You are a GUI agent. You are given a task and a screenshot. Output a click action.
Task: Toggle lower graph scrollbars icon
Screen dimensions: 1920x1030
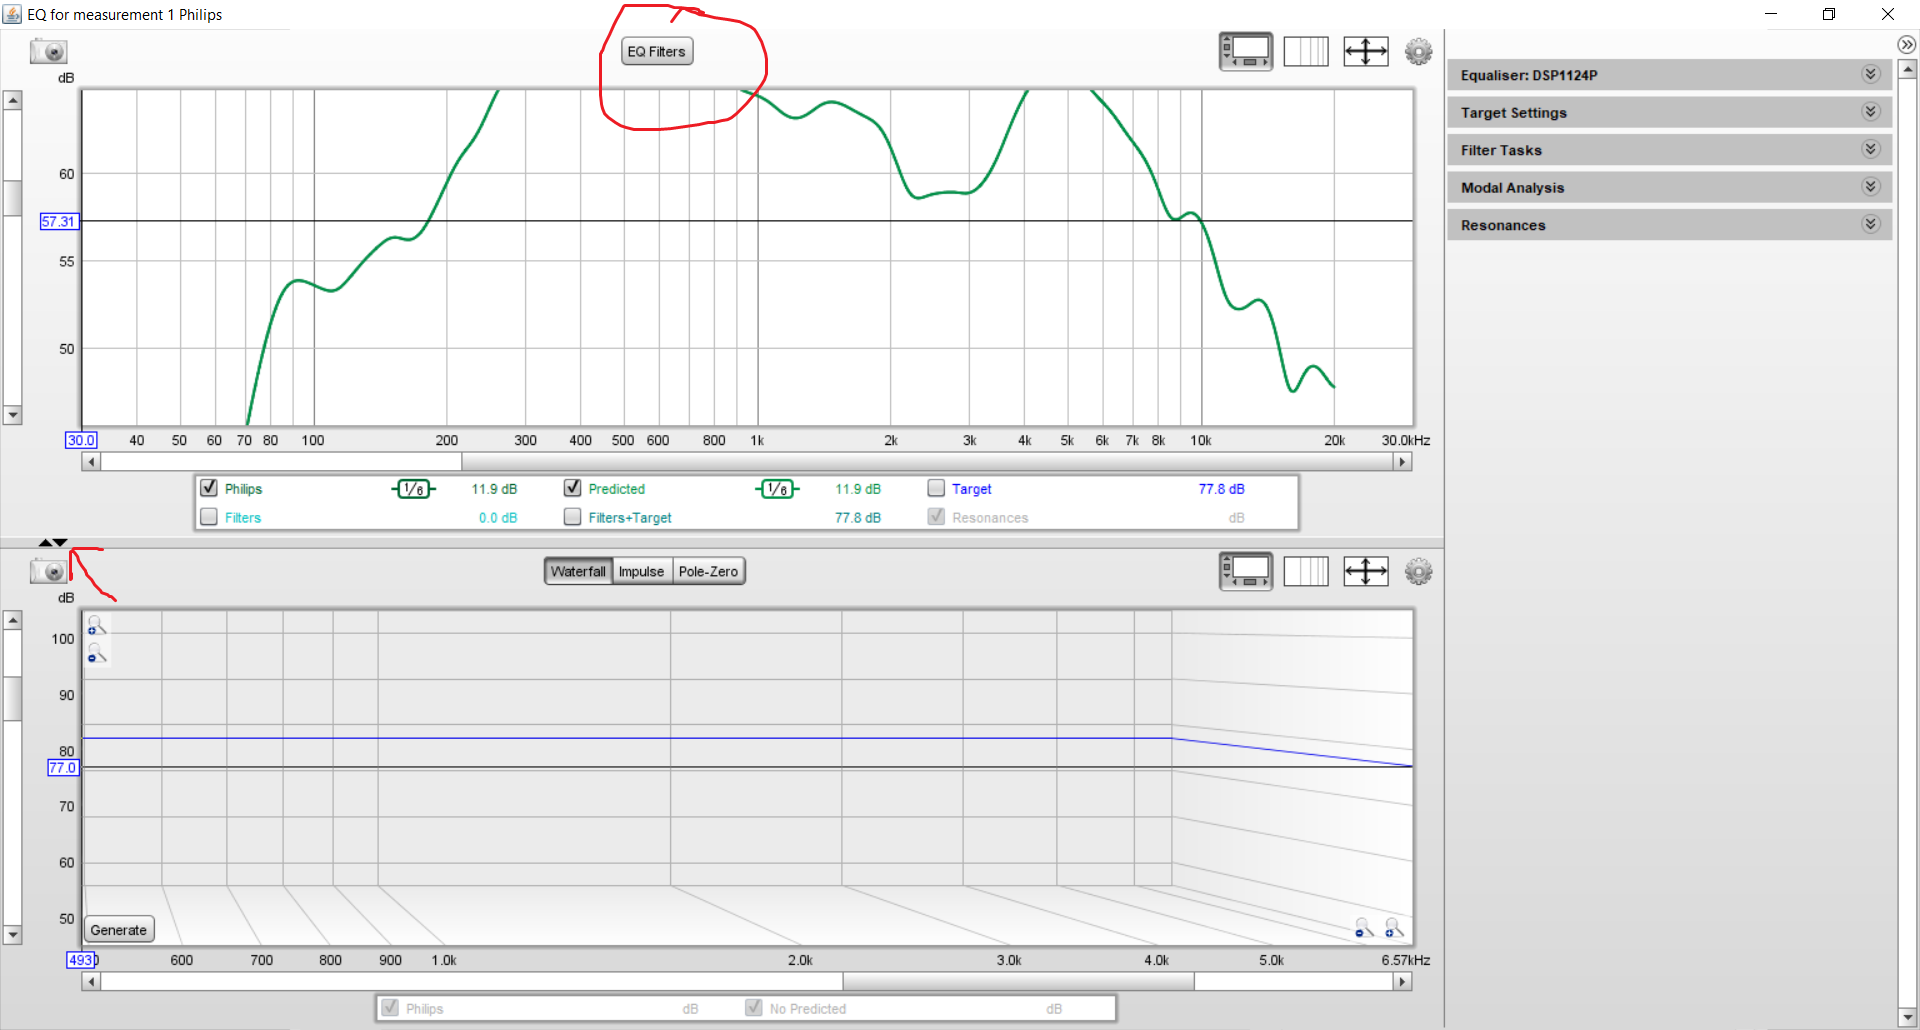coord(1245,571)
